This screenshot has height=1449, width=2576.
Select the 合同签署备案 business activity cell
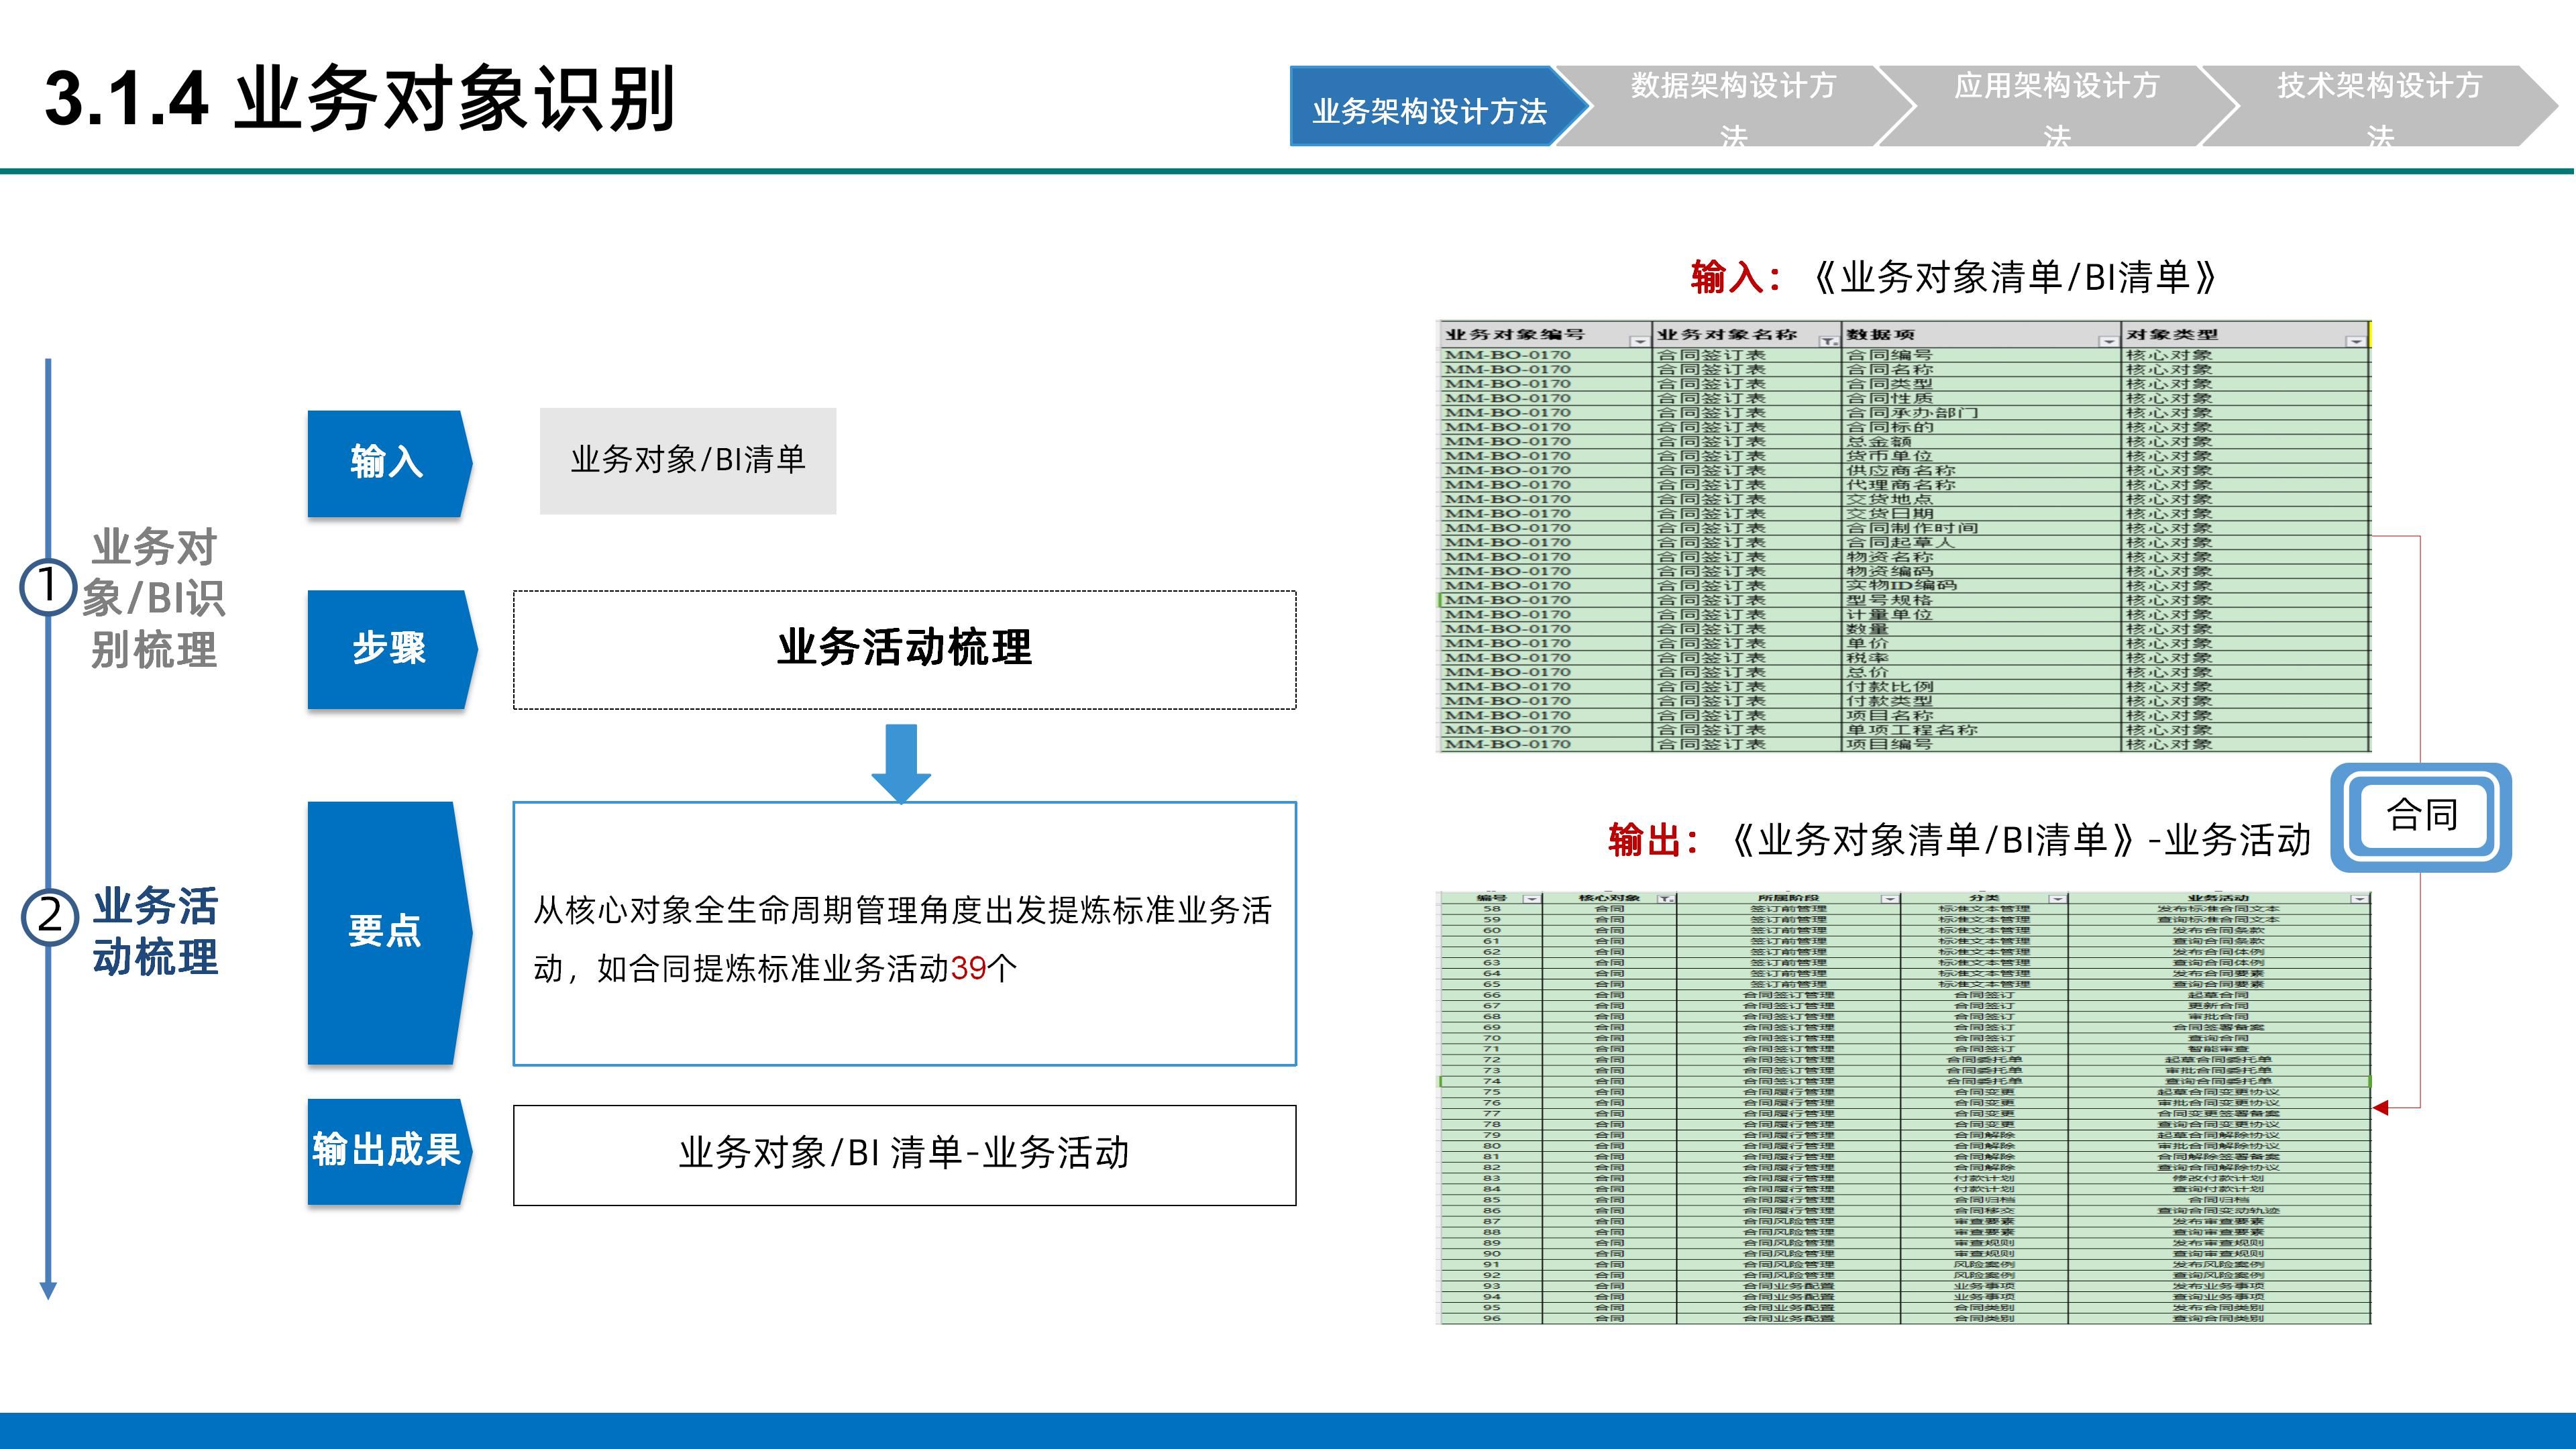point(2218,1028)
